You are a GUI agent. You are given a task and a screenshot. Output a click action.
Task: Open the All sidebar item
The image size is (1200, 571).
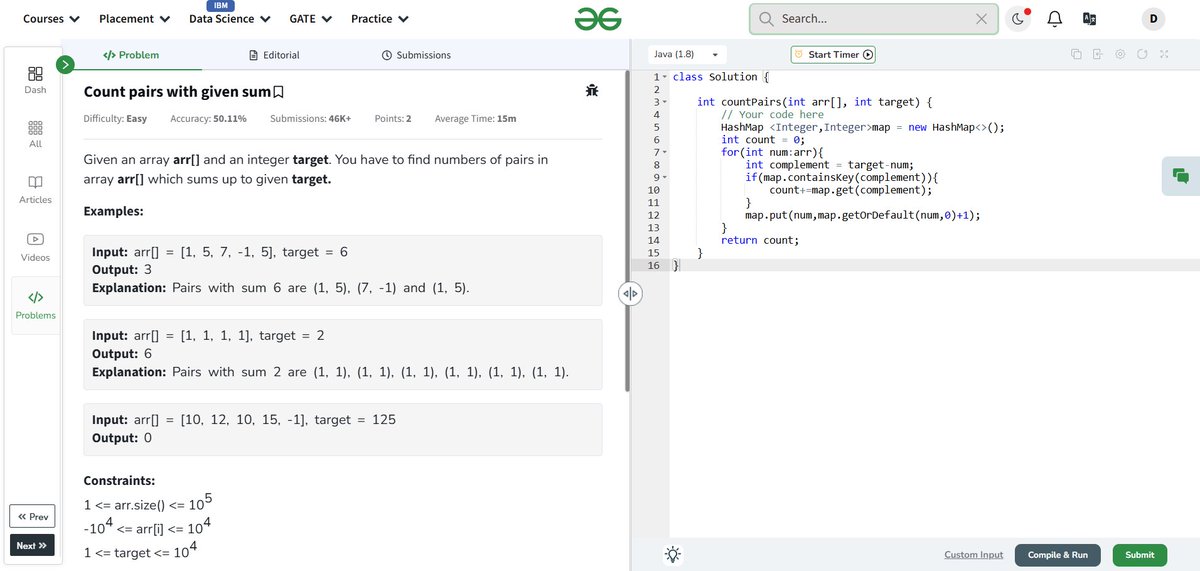[35, 135]
